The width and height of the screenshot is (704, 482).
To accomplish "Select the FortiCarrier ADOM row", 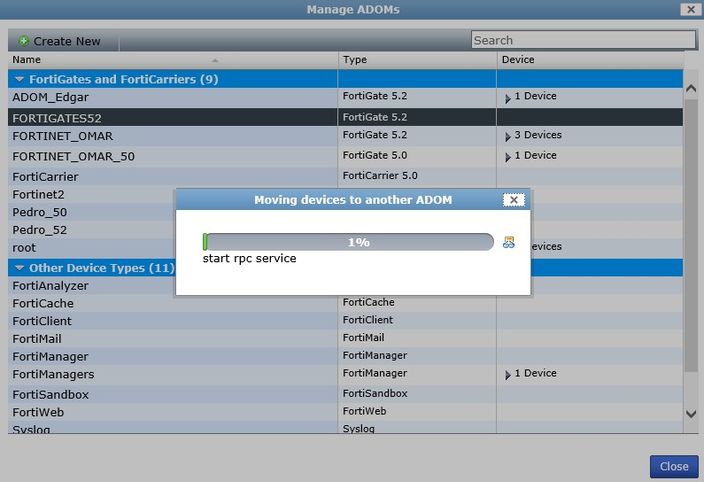I will (x=345, y=176).
